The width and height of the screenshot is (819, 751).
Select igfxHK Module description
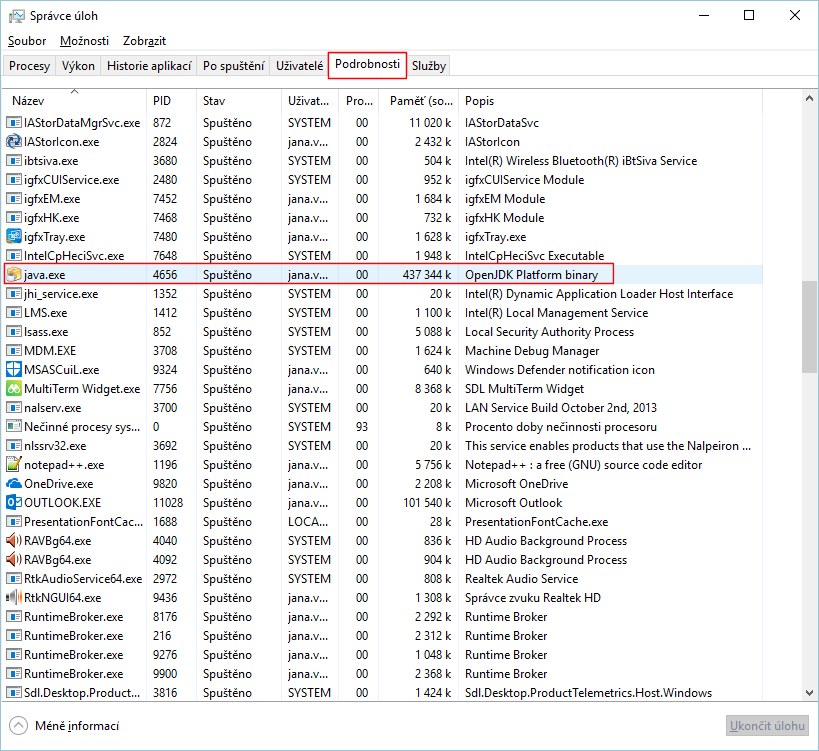(x=505, y=218)
